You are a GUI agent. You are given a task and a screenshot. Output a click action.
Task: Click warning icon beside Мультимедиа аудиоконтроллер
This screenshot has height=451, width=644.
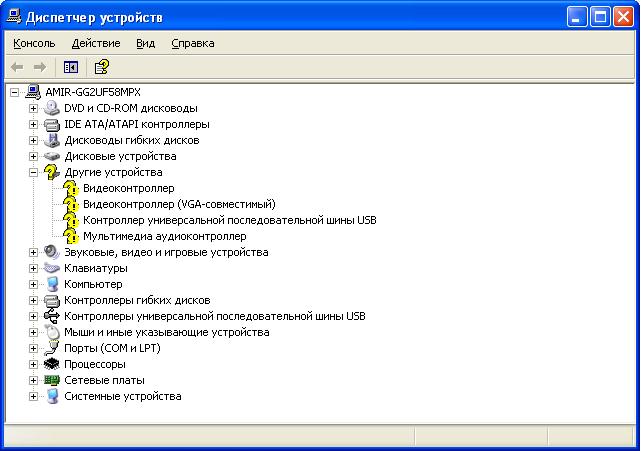[71, 236]
